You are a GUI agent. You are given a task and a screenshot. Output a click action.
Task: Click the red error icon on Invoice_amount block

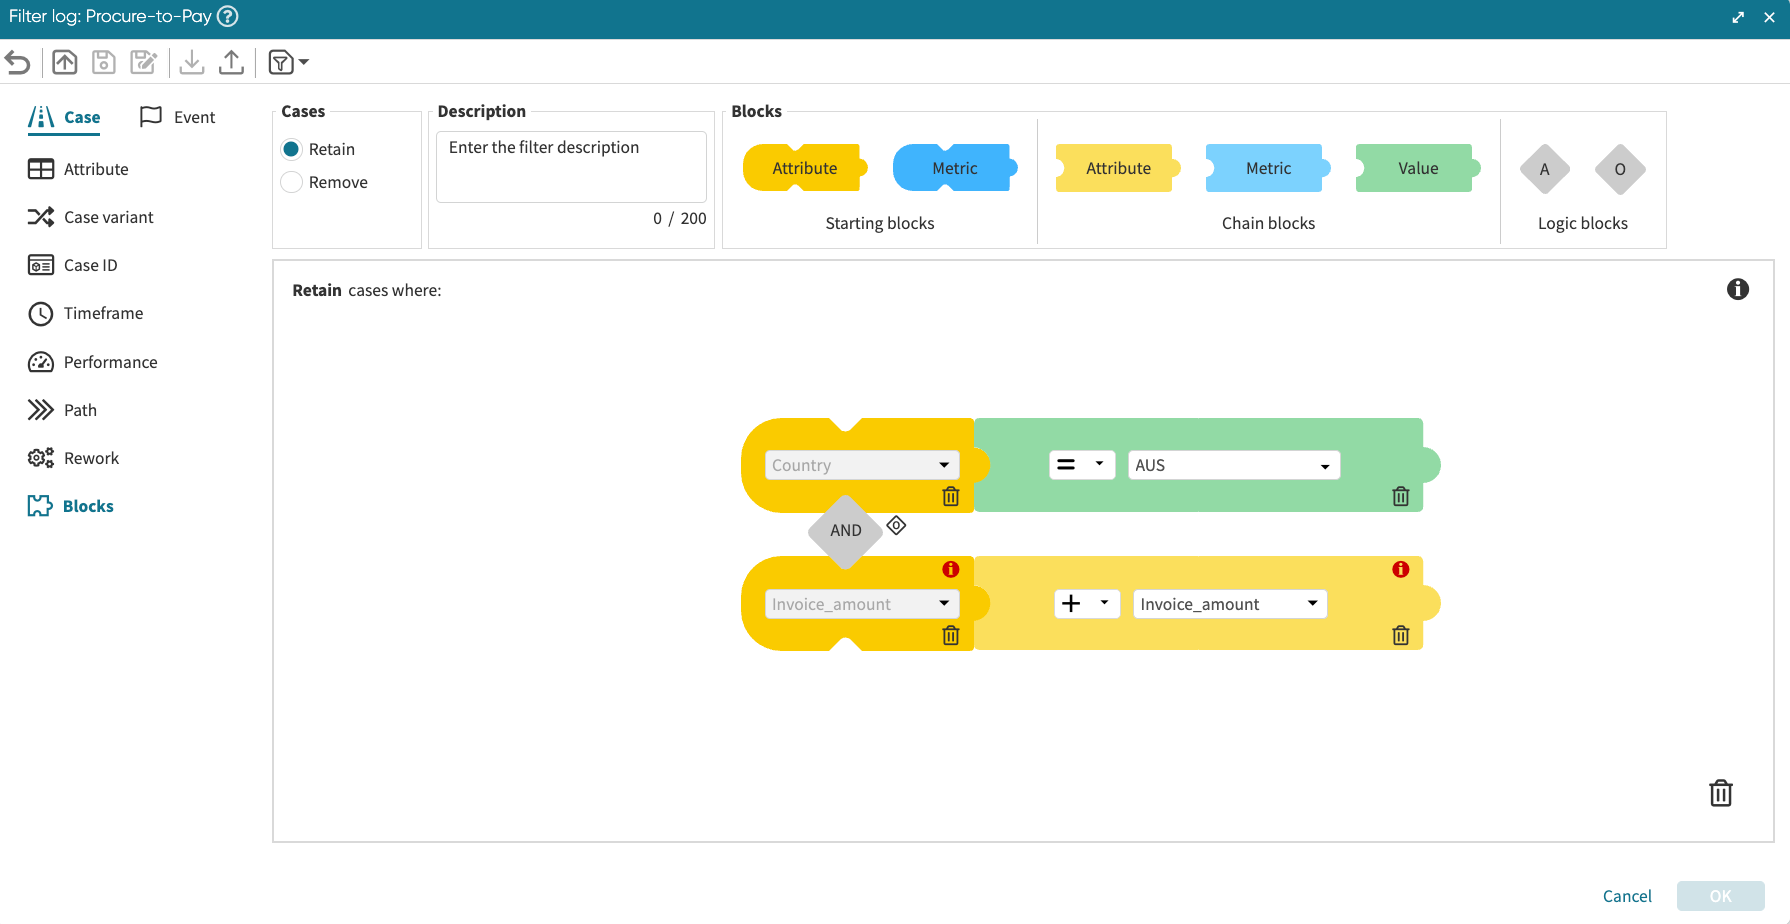(x=950, y=569)
